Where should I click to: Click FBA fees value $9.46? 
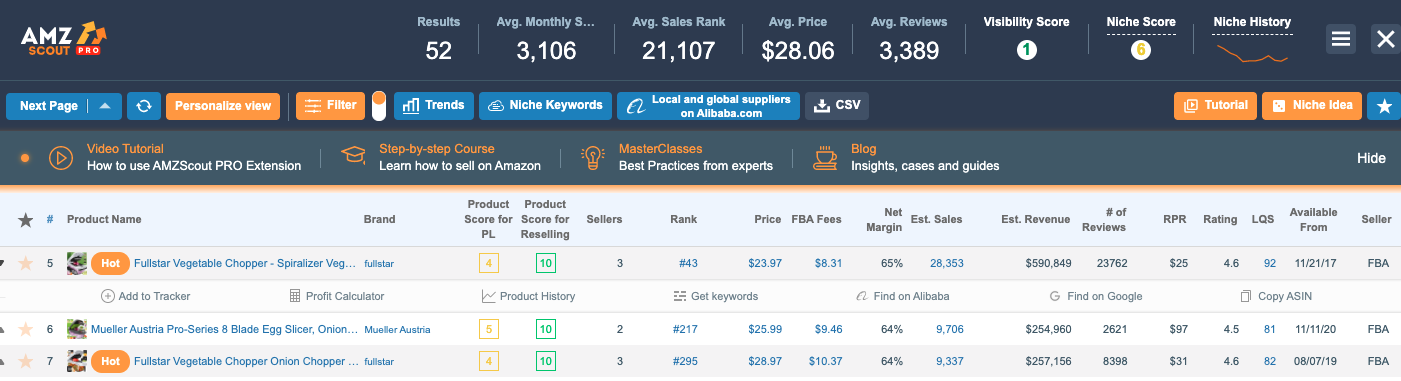(828, 328)
